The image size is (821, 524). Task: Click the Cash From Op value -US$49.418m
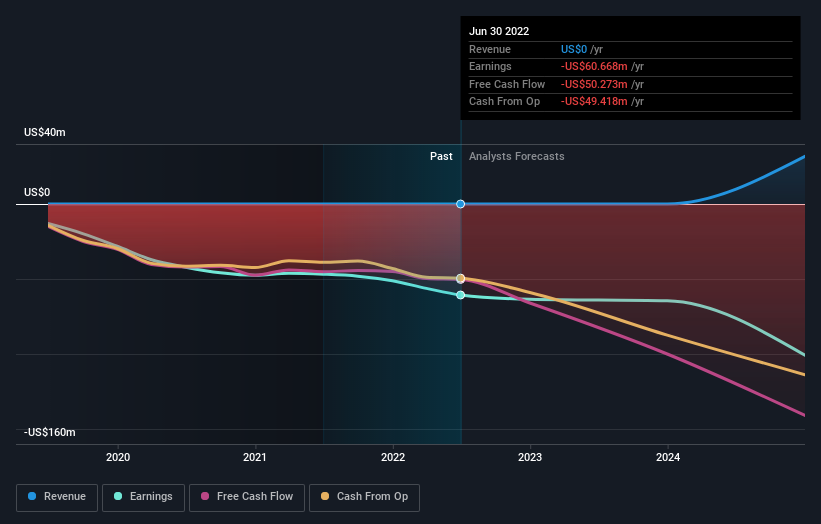[594, 102]
